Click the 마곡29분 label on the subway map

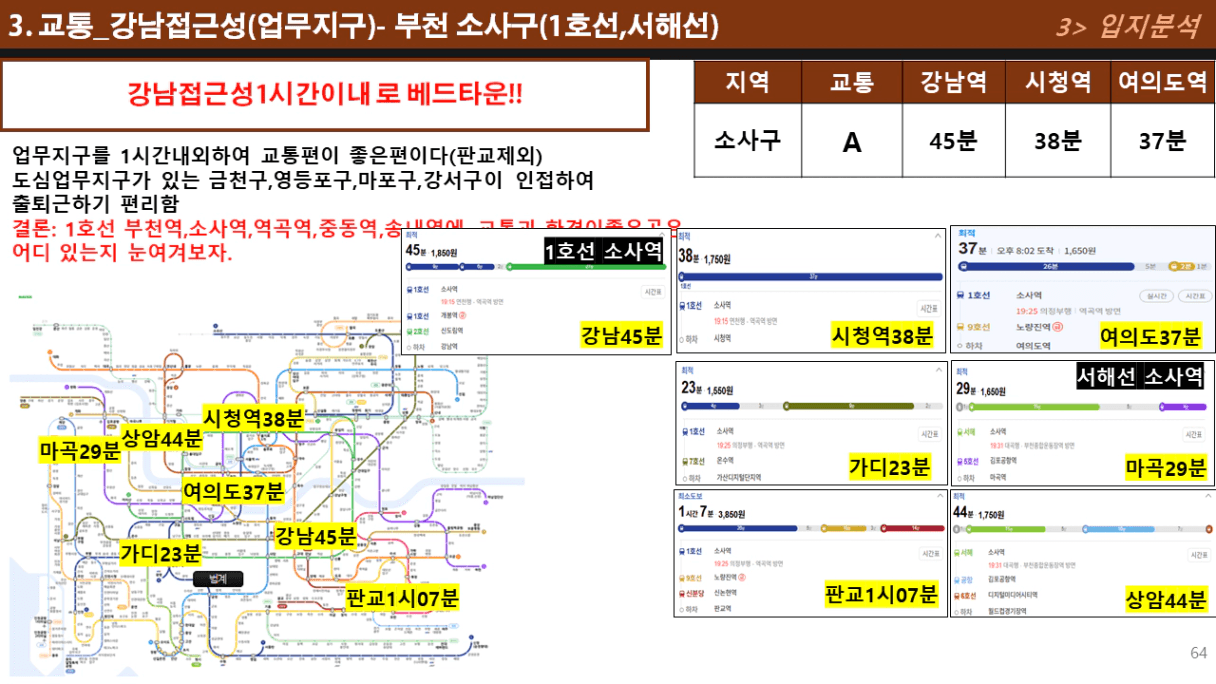tap(80, 451)
